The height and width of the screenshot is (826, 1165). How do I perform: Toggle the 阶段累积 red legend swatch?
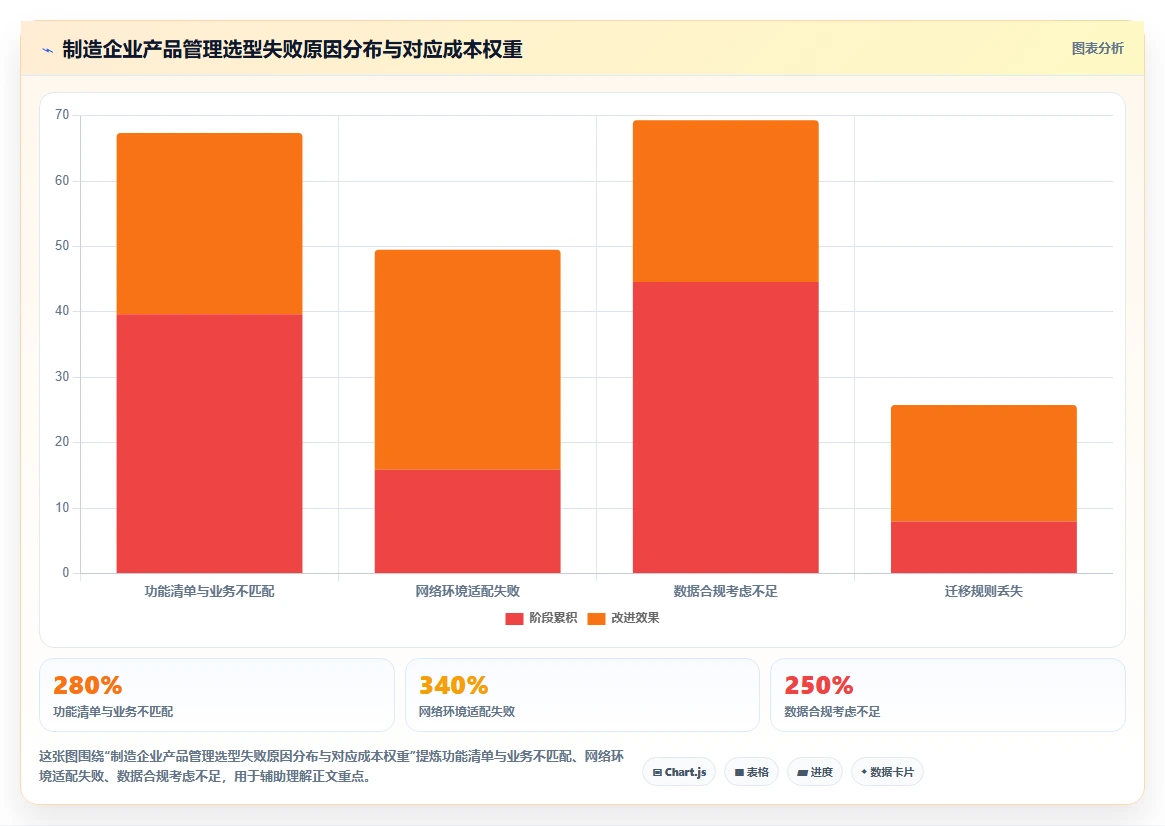click(514, 618)
